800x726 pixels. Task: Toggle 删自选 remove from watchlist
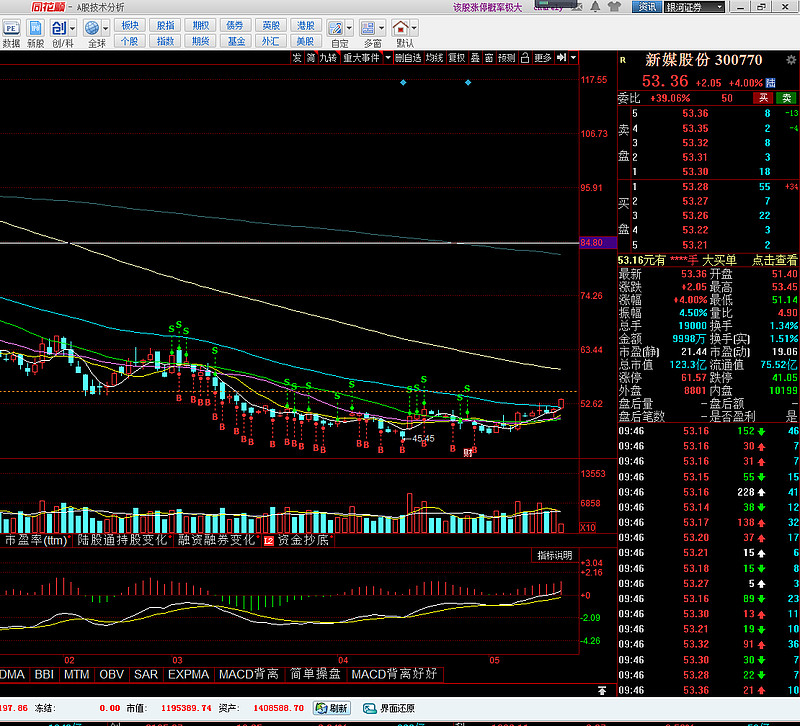pyautogui.click(x=408, y=58)
